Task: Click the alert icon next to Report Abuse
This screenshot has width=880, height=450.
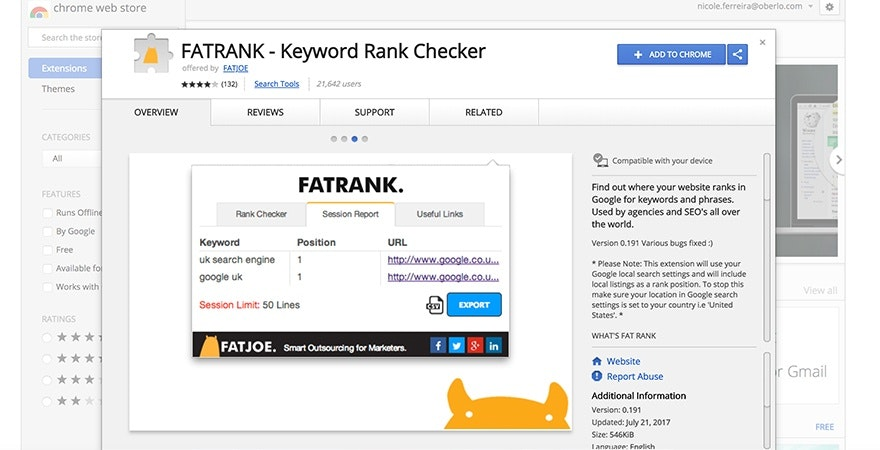Action: 597,376
